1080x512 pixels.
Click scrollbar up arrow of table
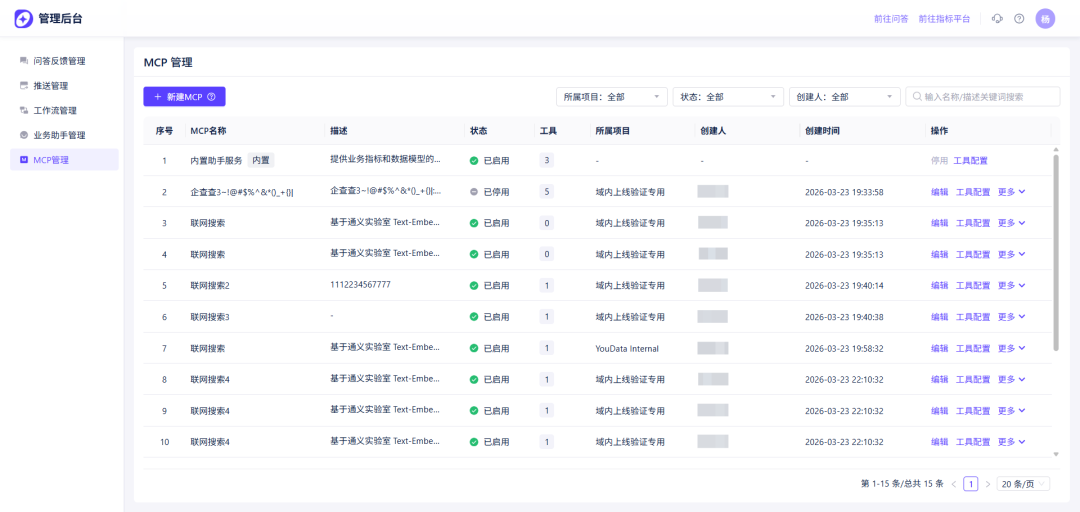(x=1056, y=150)
